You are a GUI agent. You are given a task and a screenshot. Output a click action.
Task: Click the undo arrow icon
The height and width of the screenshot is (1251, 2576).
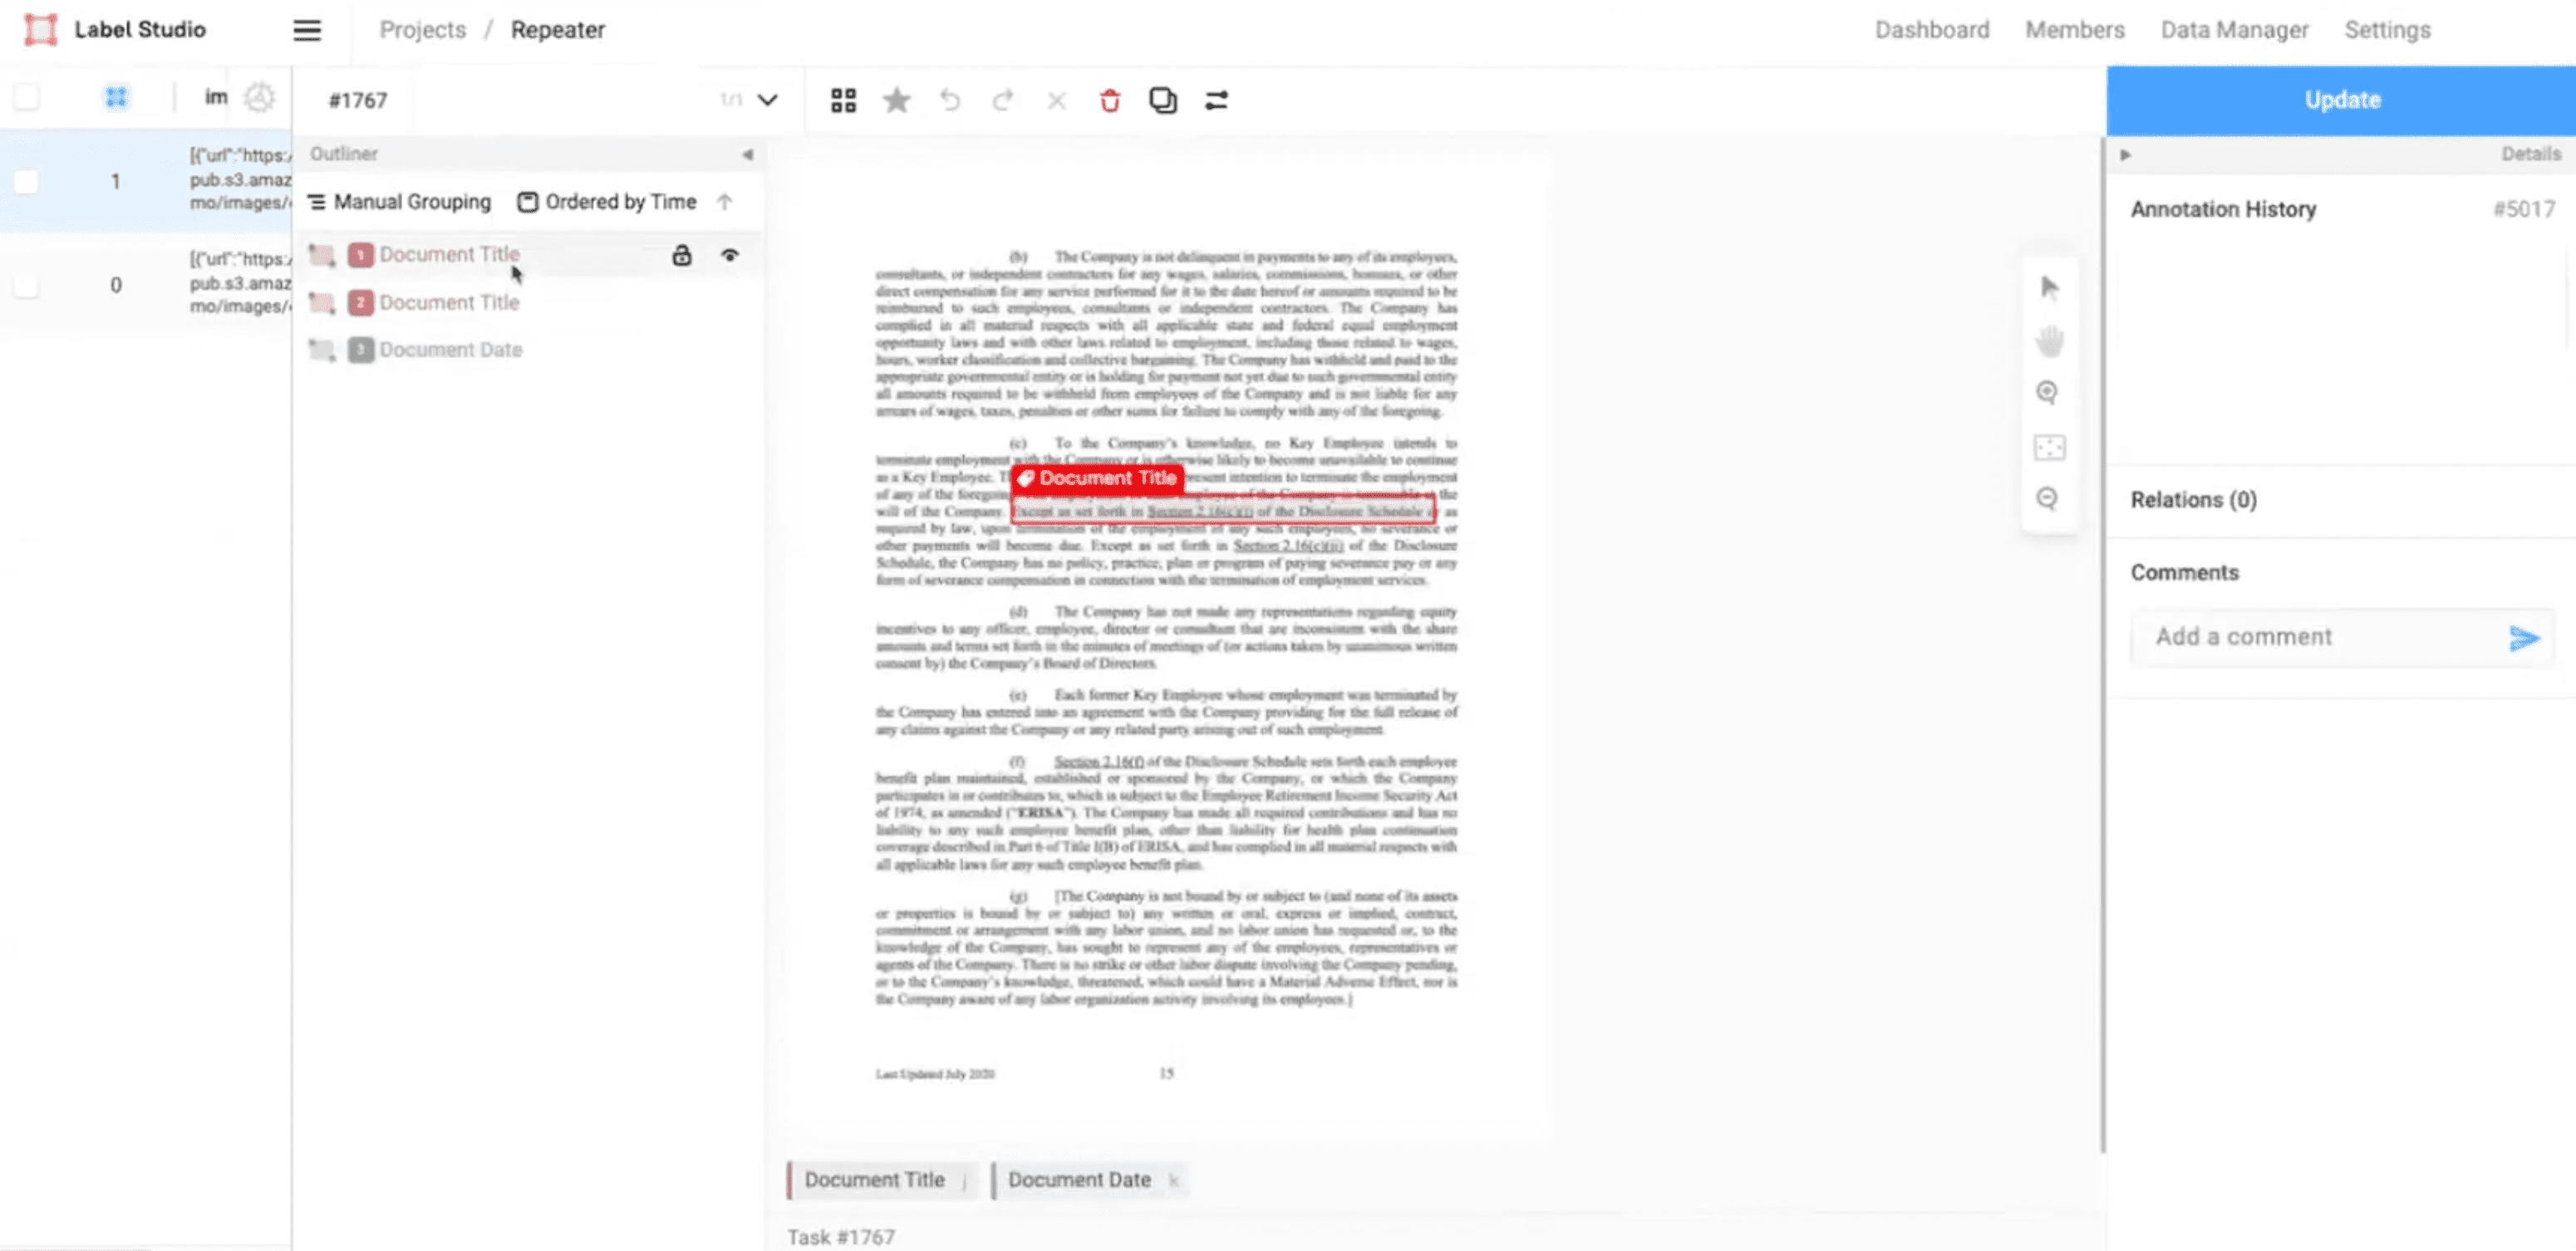click(x=950, y=100)
